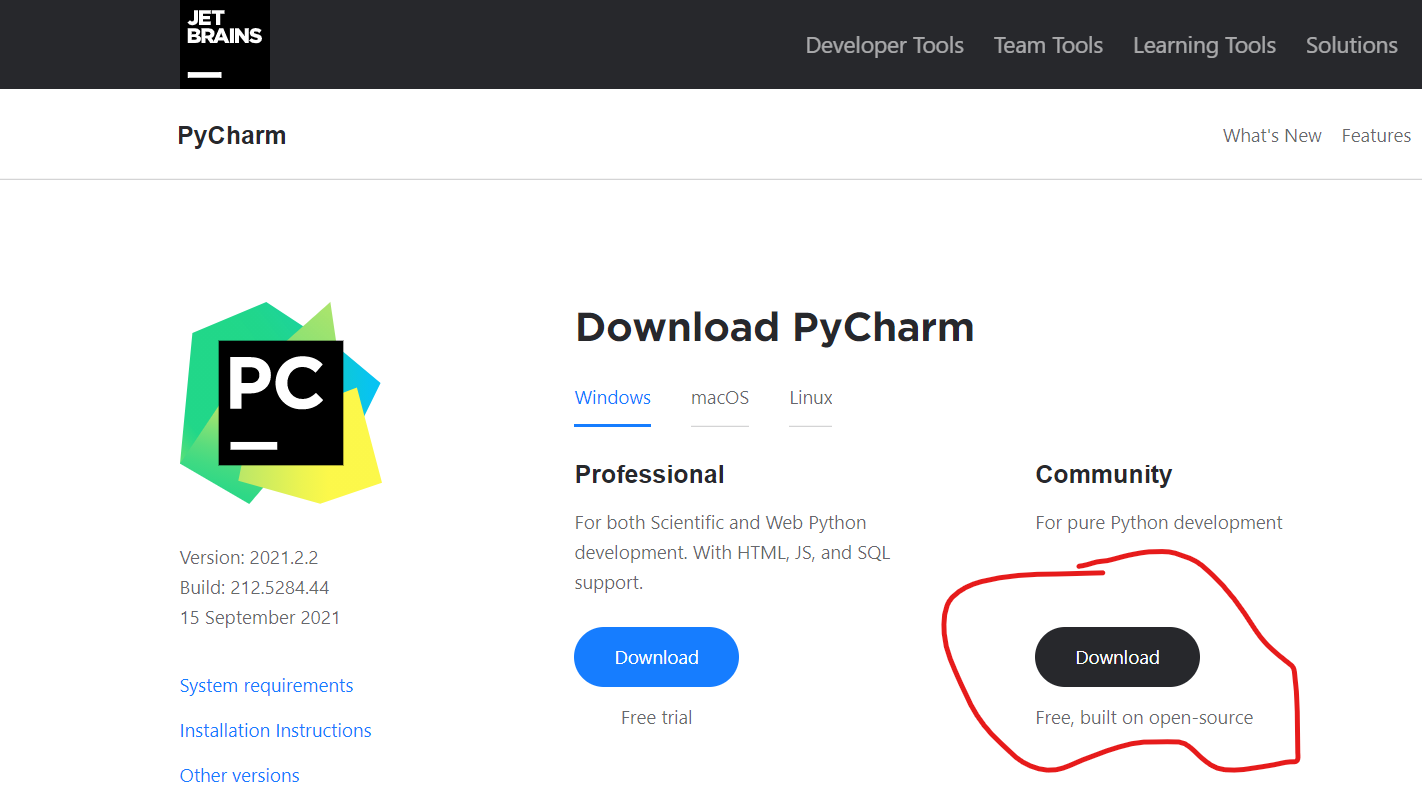Open the Installation Instructions link

[275, 731]
